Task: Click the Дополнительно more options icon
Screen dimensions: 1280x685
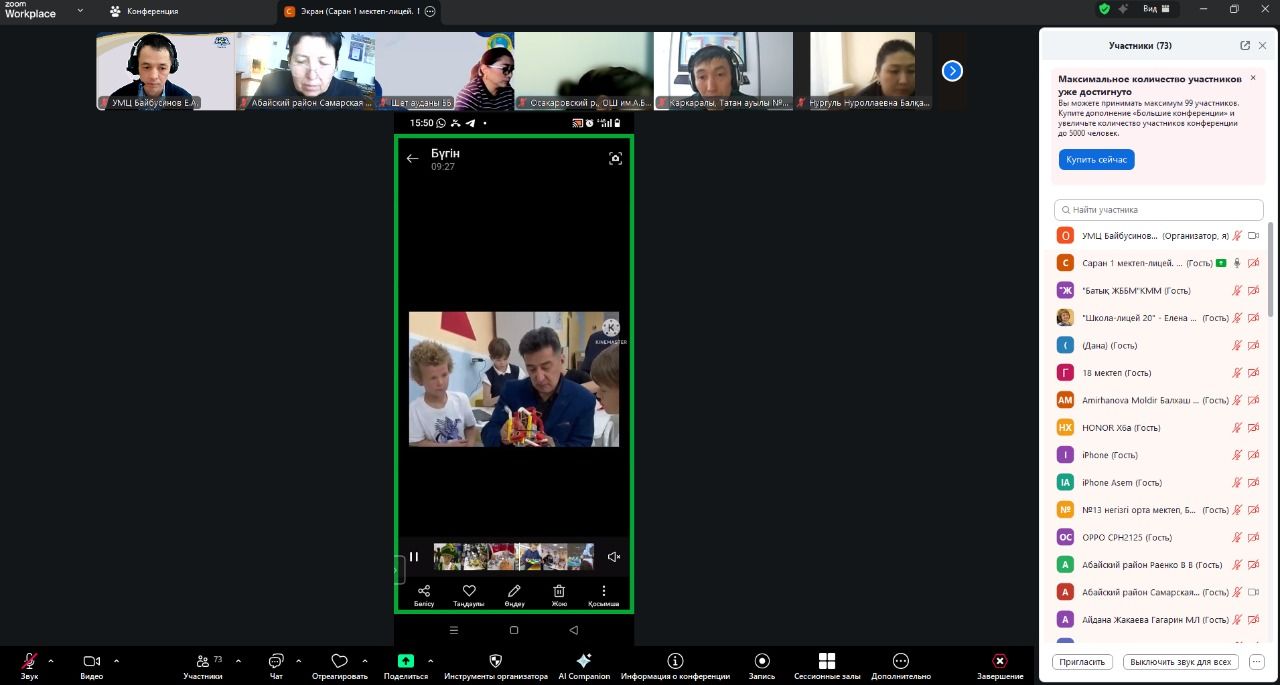Action: tap(900, 661)
